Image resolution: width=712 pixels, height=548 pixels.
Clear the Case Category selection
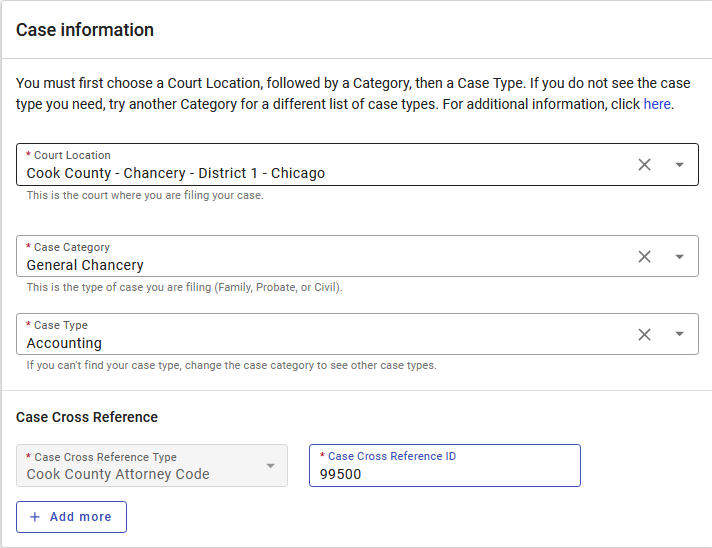click(644, 257)
